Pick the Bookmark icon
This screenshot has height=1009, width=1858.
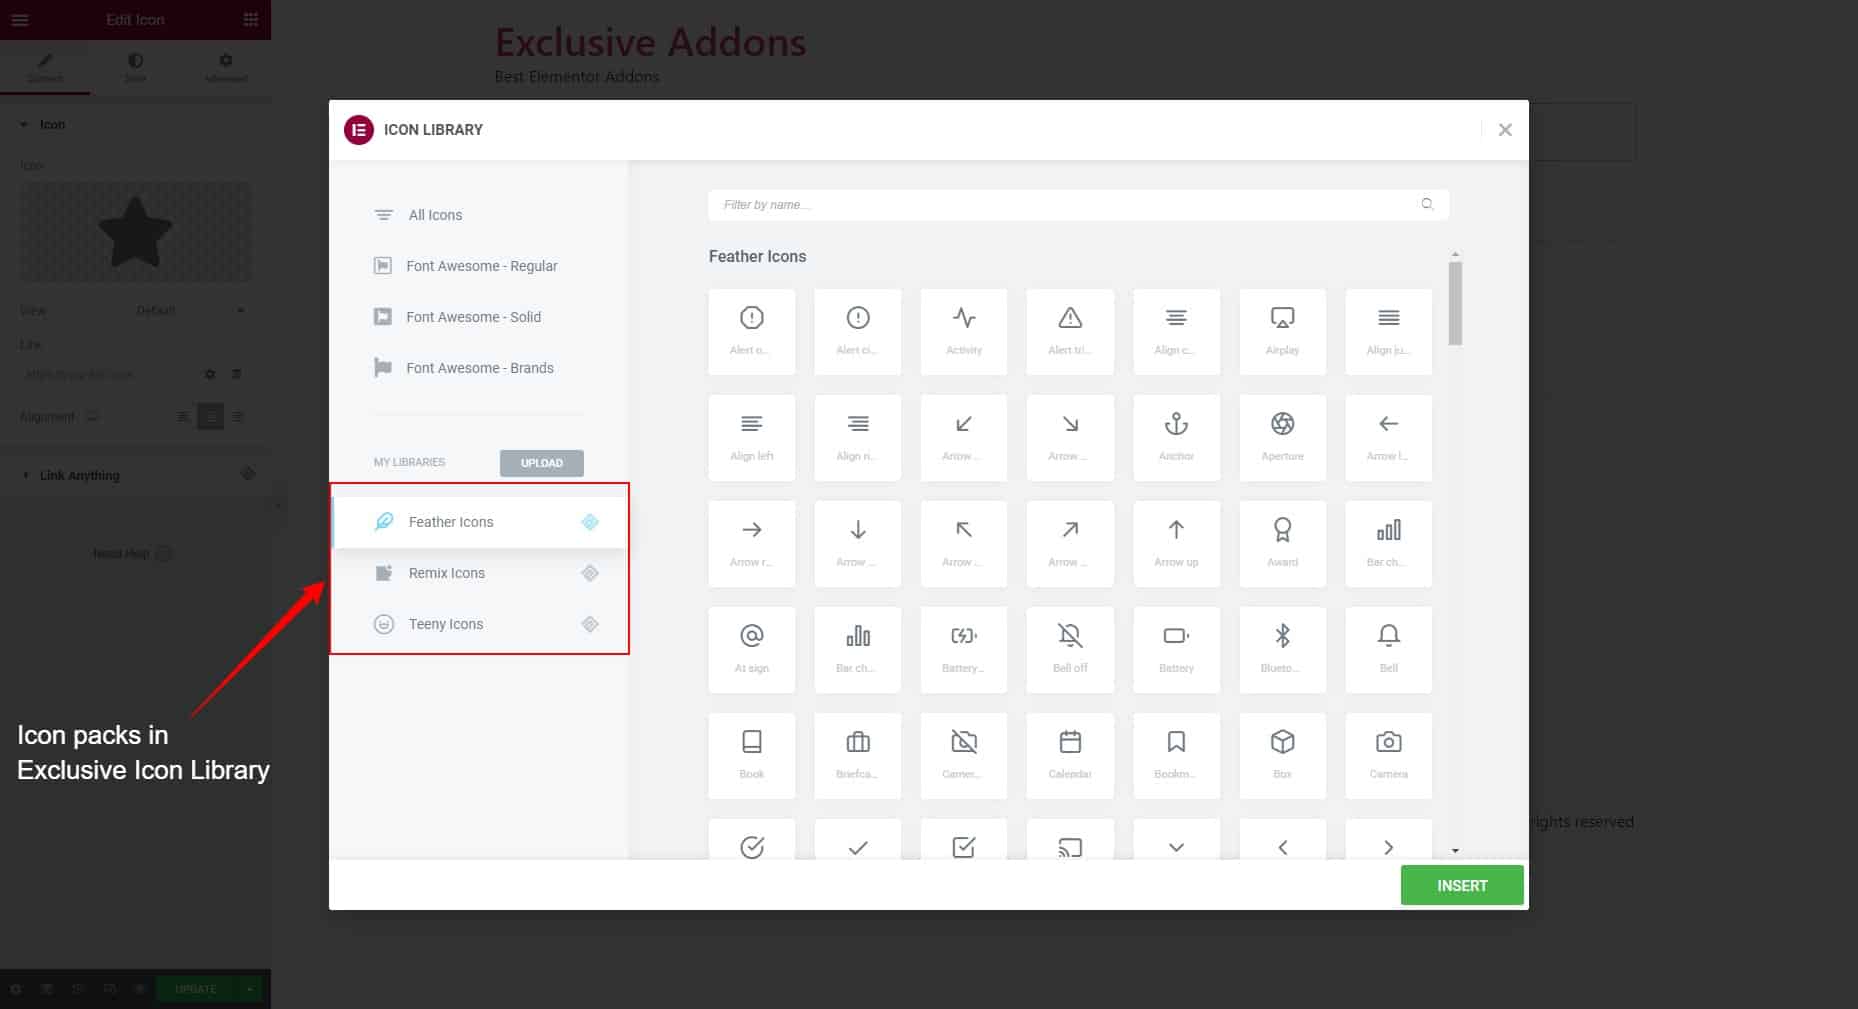coord(1176,756)
